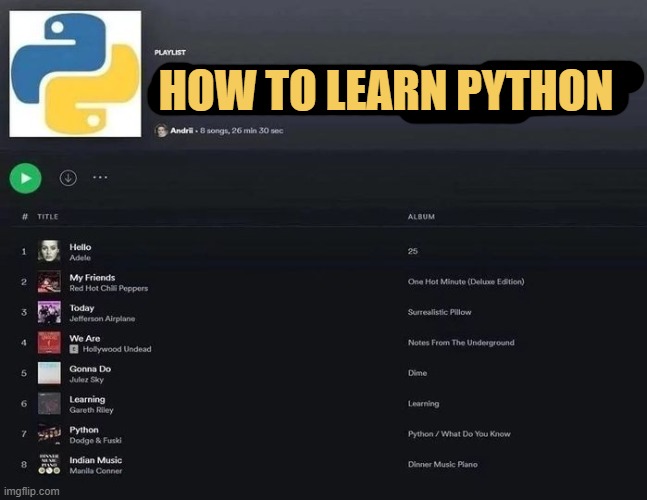Click track number 4 for We Are

tap(24, 343)
